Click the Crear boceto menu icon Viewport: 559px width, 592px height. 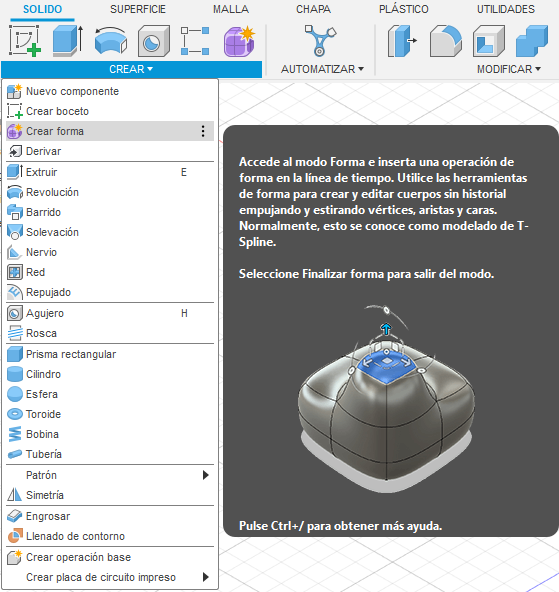coord(15,111)
